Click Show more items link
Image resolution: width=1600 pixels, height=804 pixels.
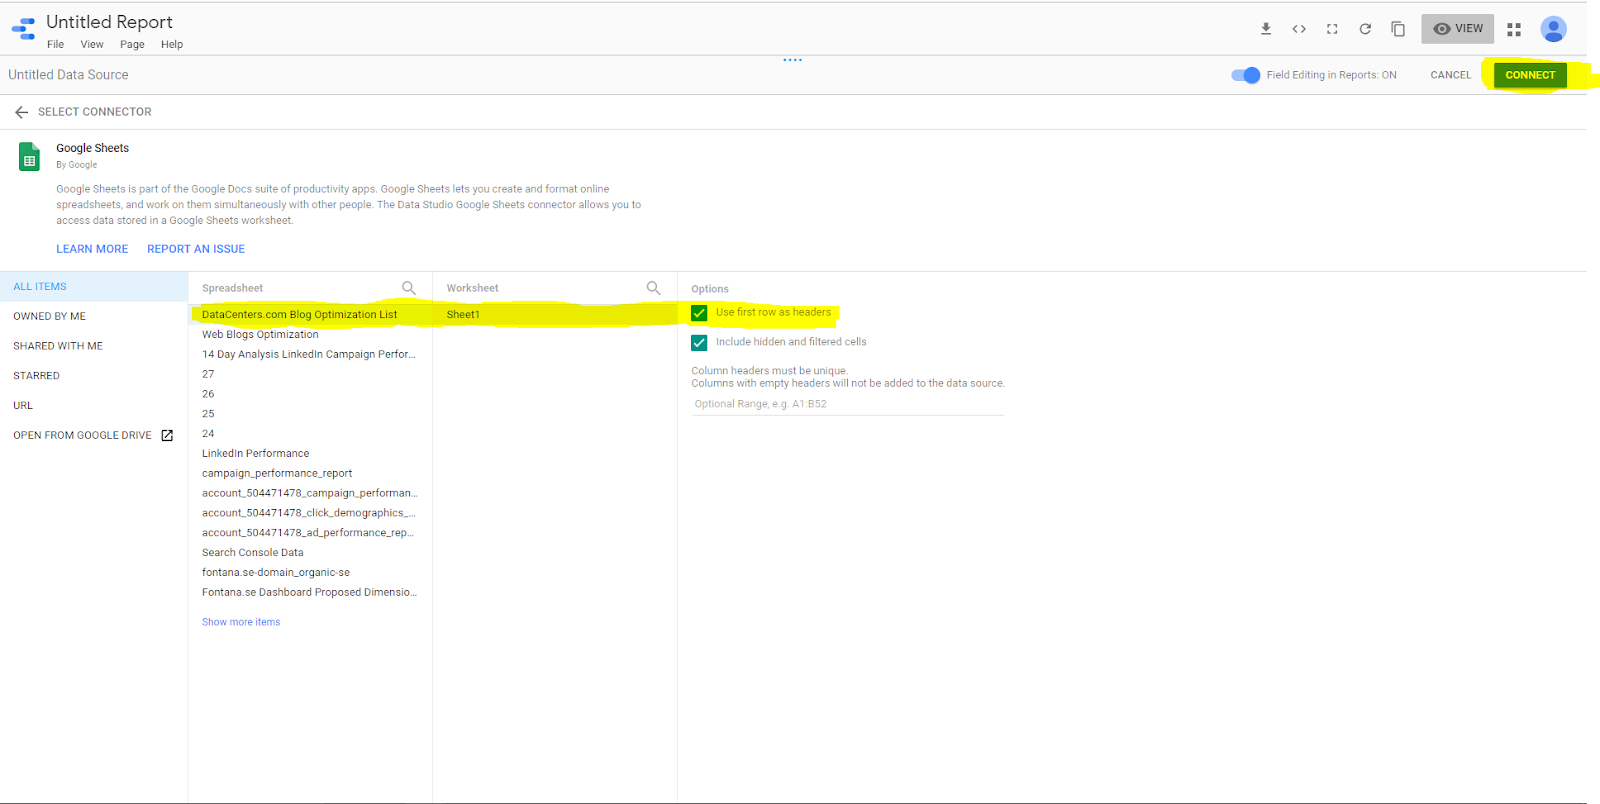241,622
